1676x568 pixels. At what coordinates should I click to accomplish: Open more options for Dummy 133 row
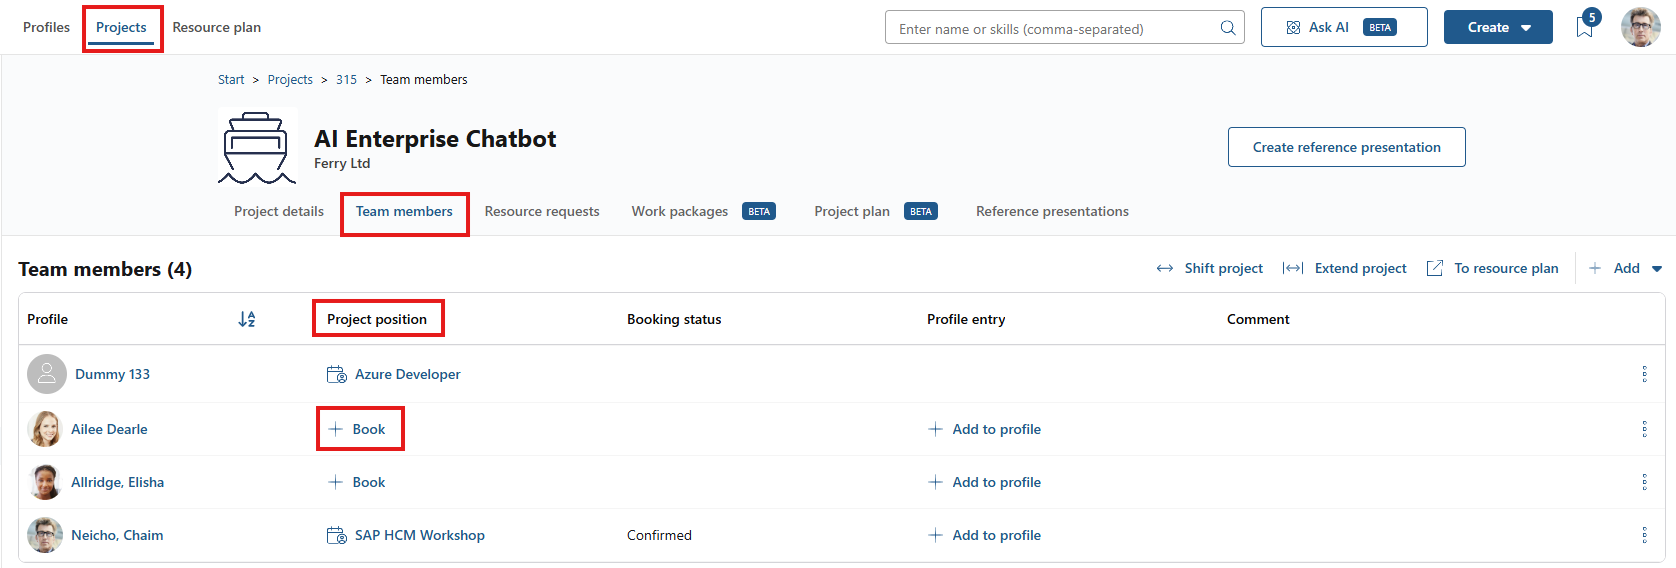1644,374
